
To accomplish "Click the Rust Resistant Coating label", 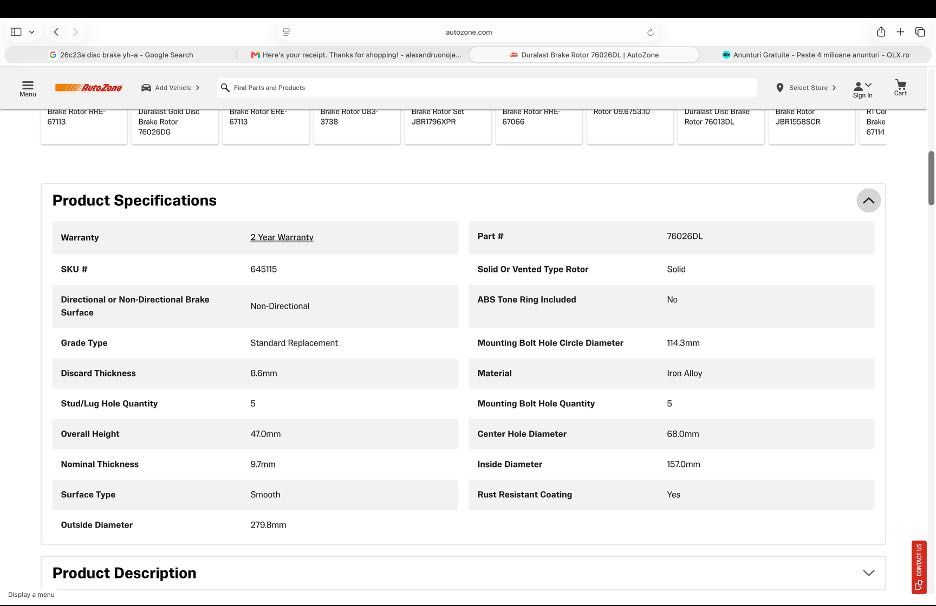I will 525,495.
